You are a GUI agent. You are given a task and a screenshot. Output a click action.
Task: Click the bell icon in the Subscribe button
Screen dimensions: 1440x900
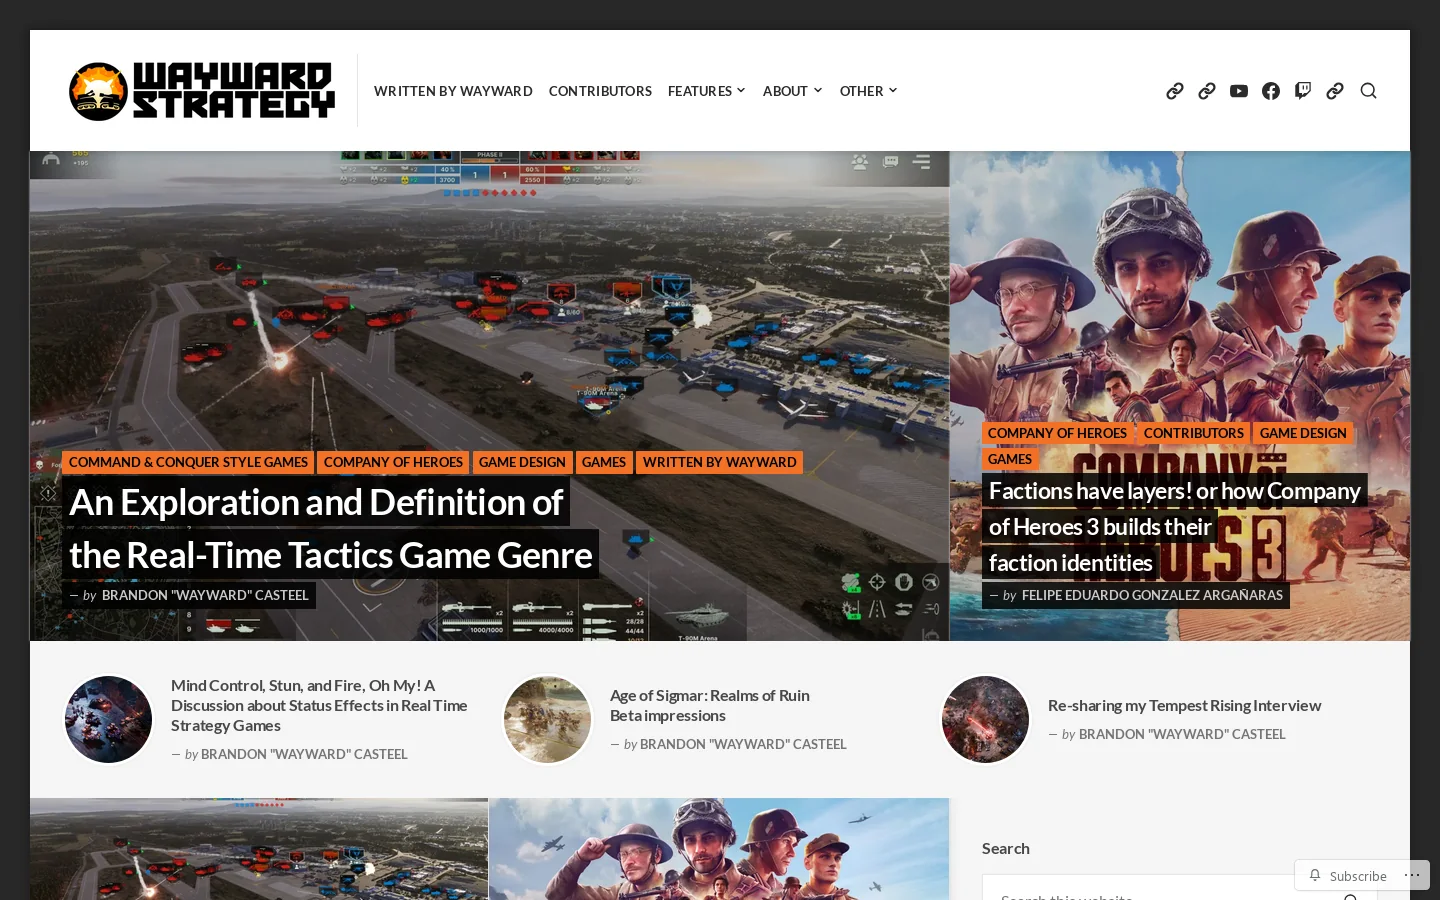coord(1315,875)
